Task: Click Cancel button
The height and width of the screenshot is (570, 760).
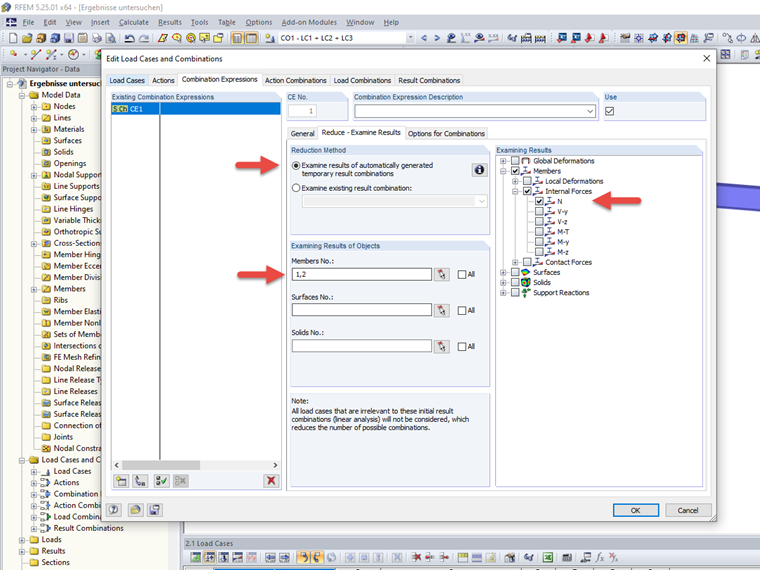Action: click(688, 510)
